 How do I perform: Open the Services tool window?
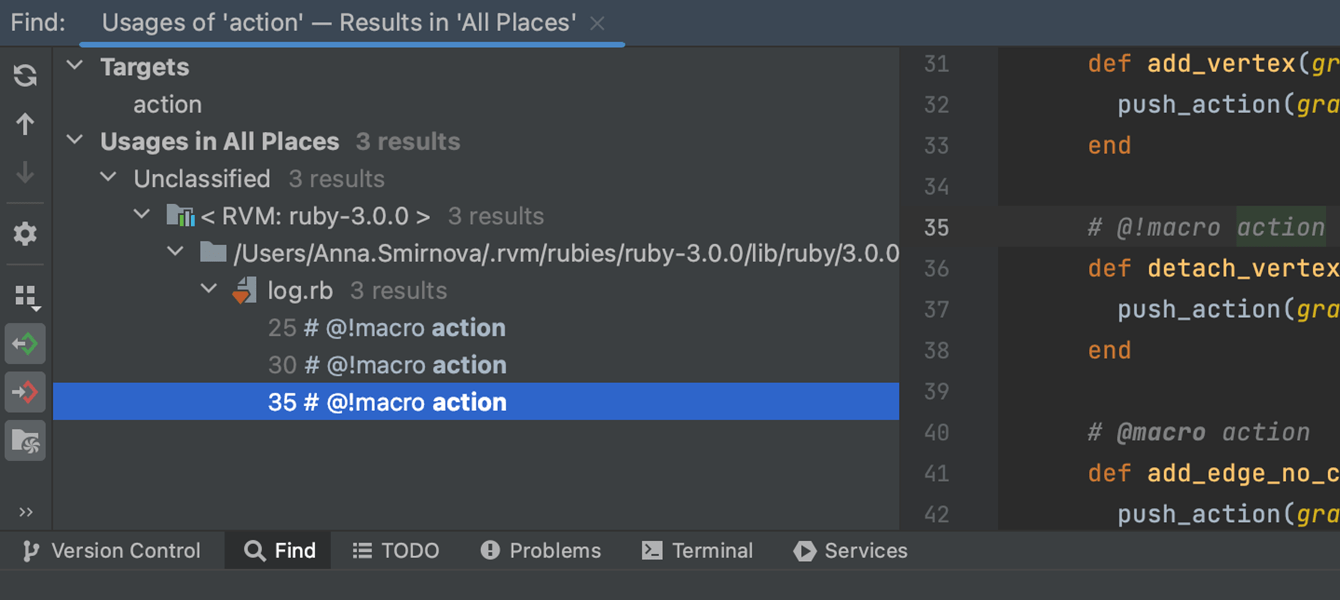851,551
